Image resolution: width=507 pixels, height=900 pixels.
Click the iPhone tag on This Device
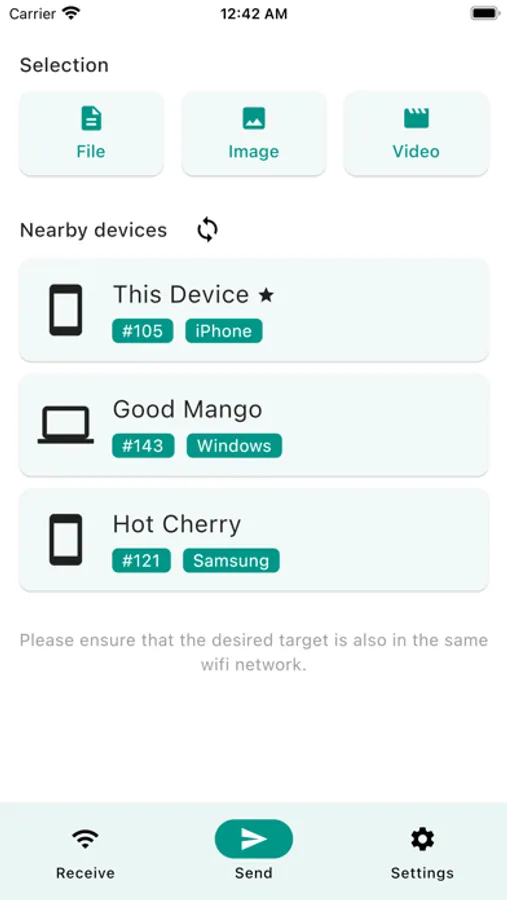[x=224, y=331]
